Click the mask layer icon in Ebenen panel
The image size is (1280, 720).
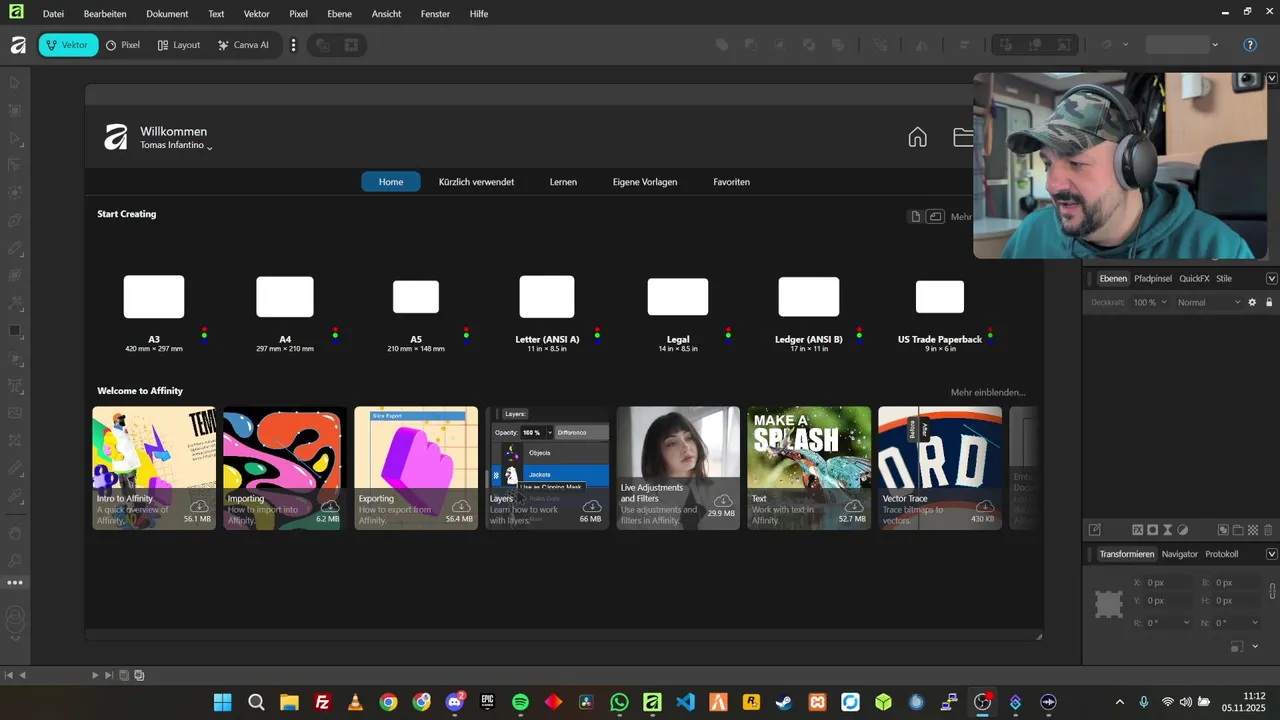pyautogui.click(x=1152, y=530)
